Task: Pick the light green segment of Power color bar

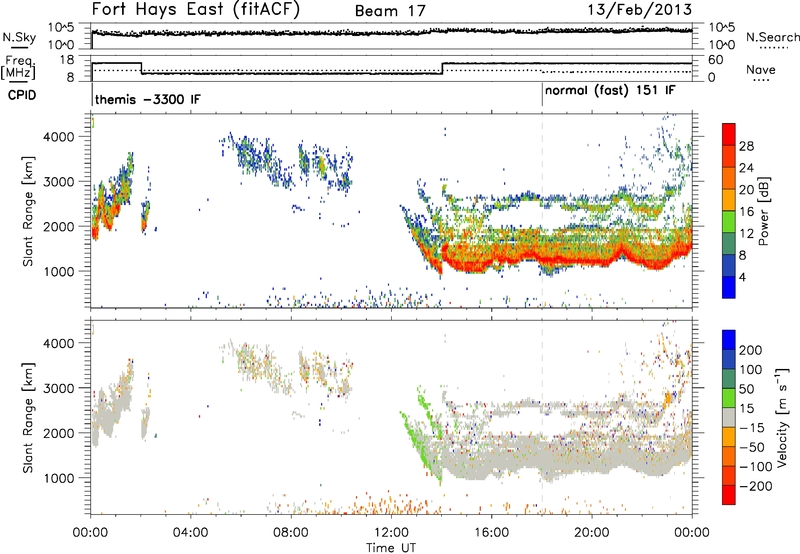Action: pos(729,222)
